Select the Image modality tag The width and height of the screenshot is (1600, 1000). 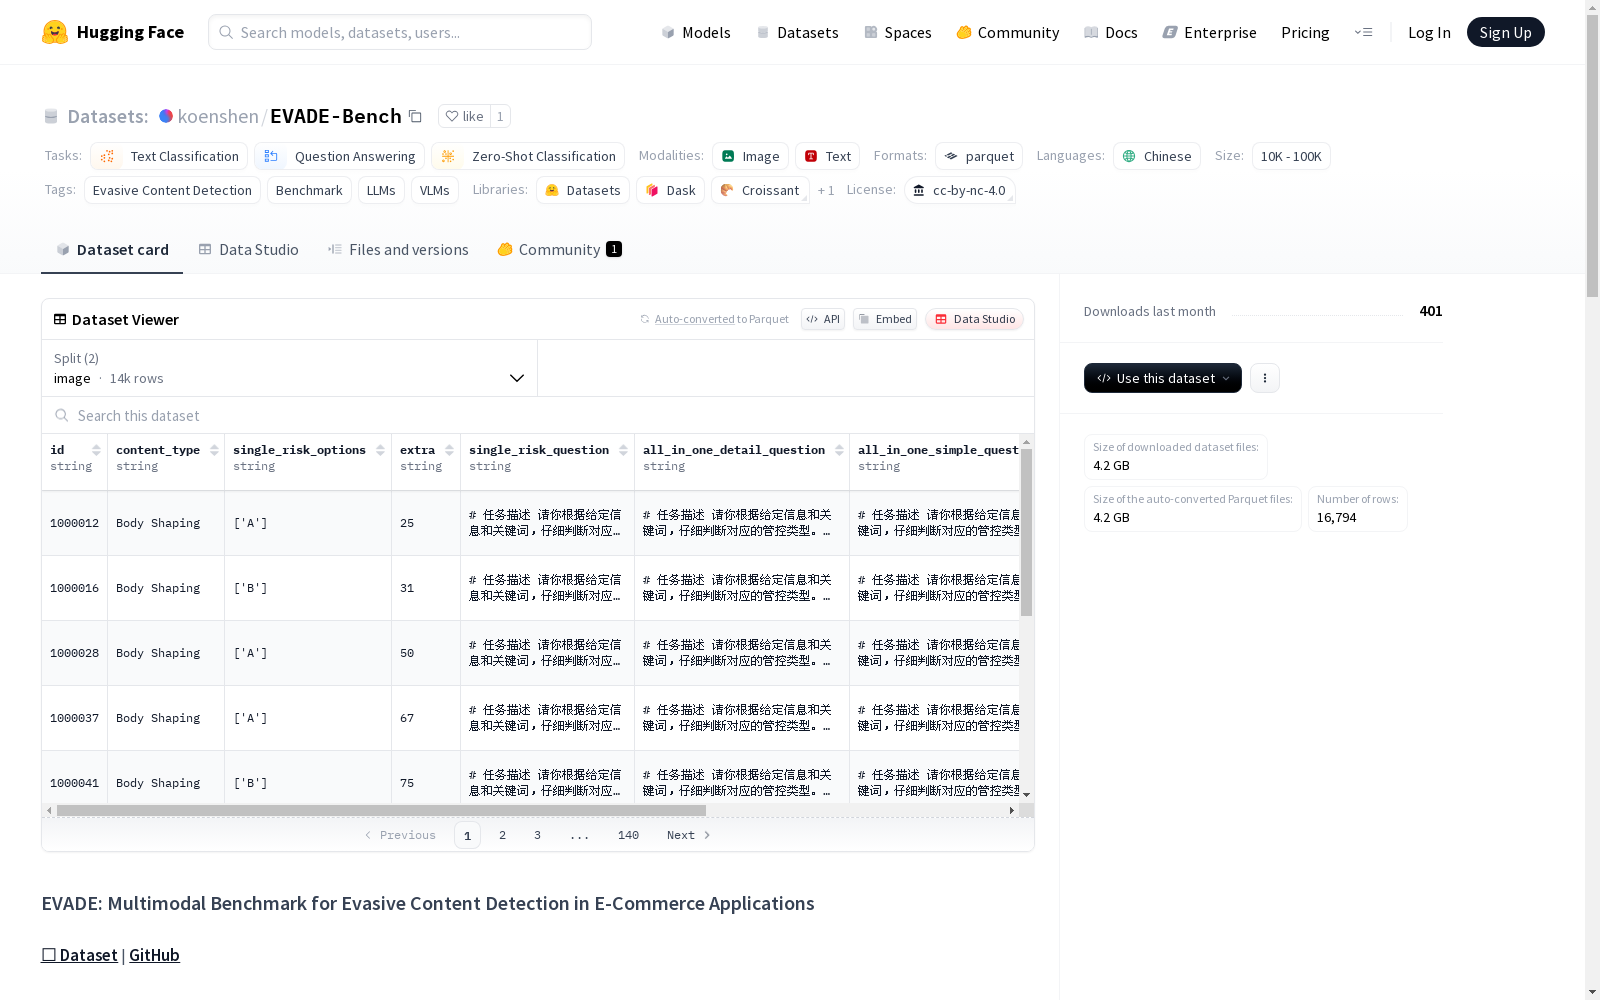750,156
